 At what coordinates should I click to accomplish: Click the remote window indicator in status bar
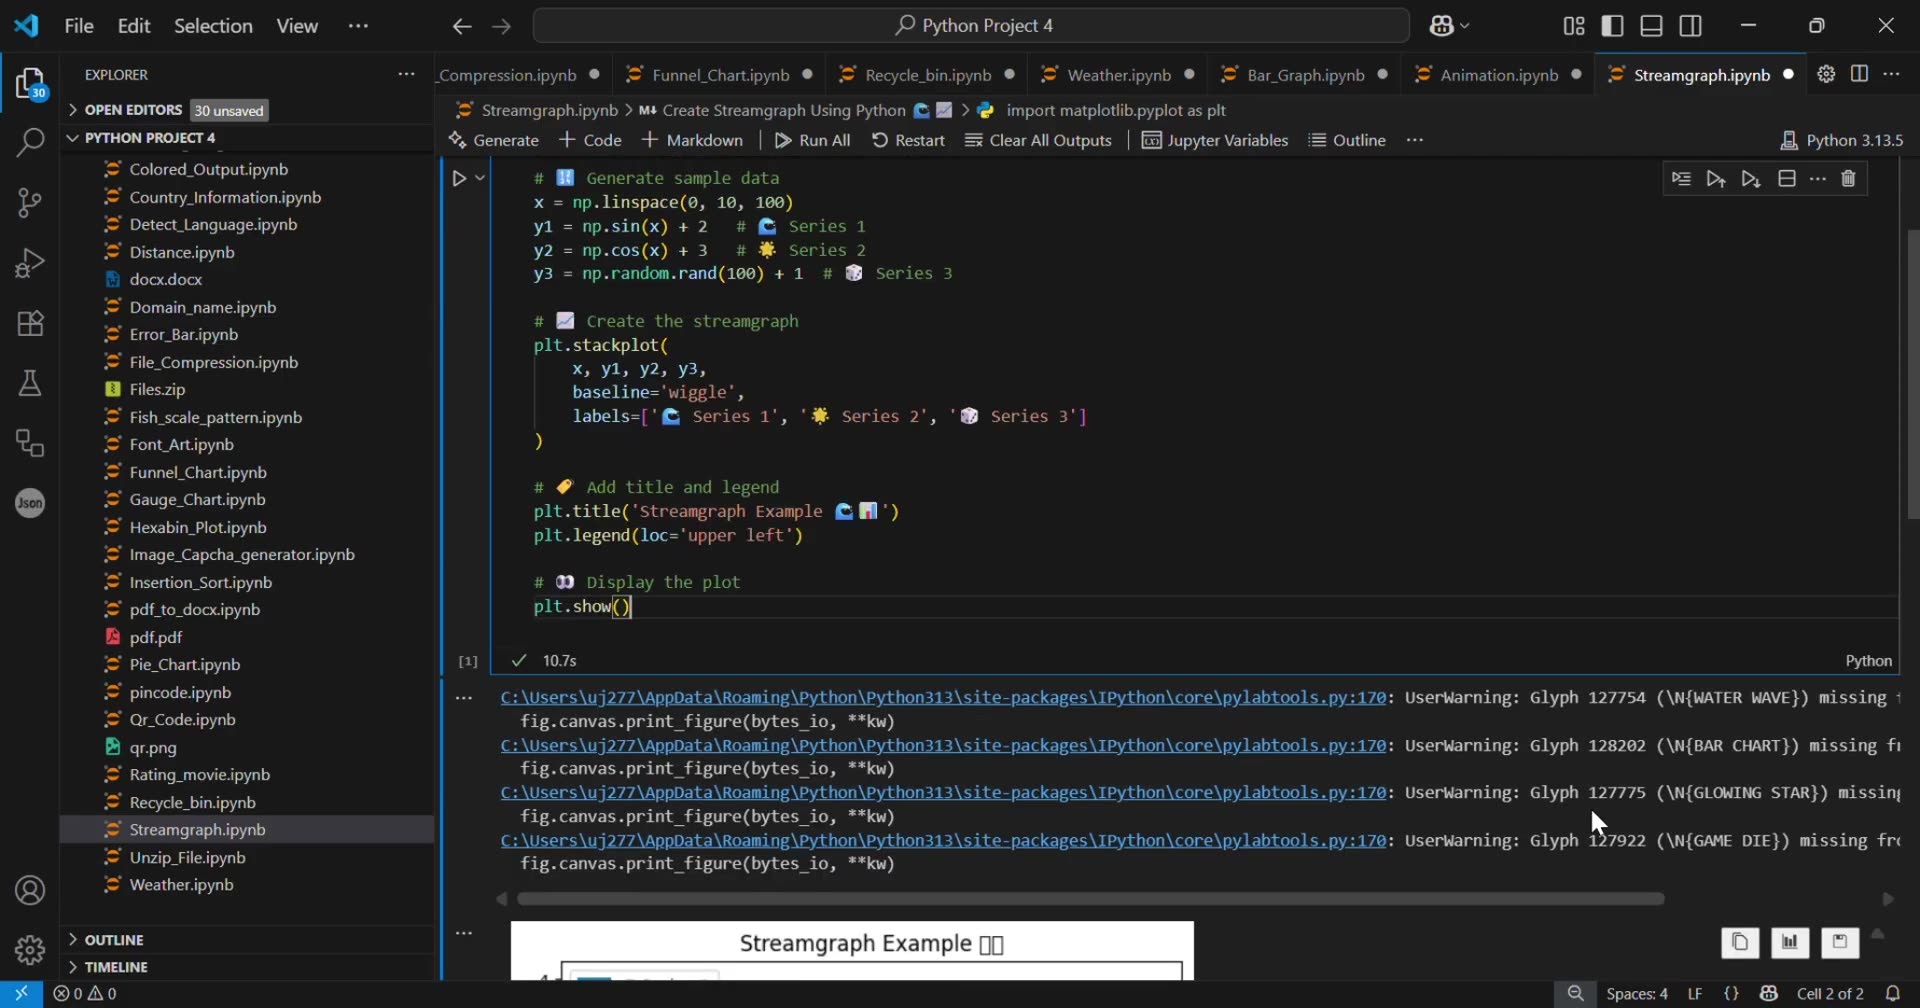tap(21, 994)
